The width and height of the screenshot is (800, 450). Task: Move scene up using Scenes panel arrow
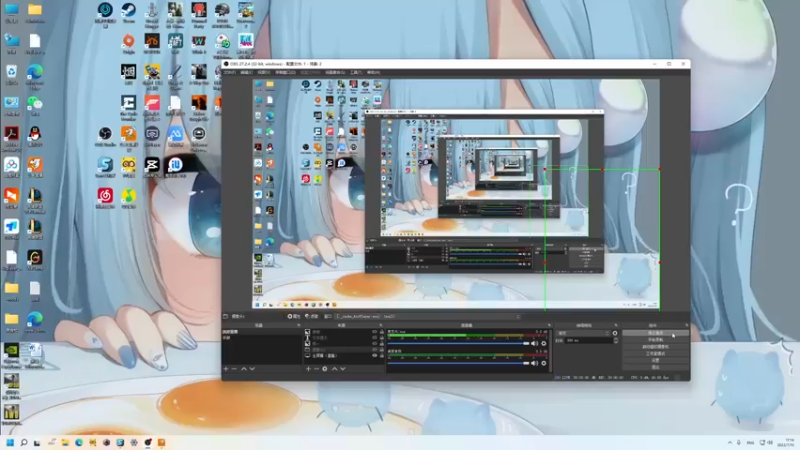click(x=243, y=368)
